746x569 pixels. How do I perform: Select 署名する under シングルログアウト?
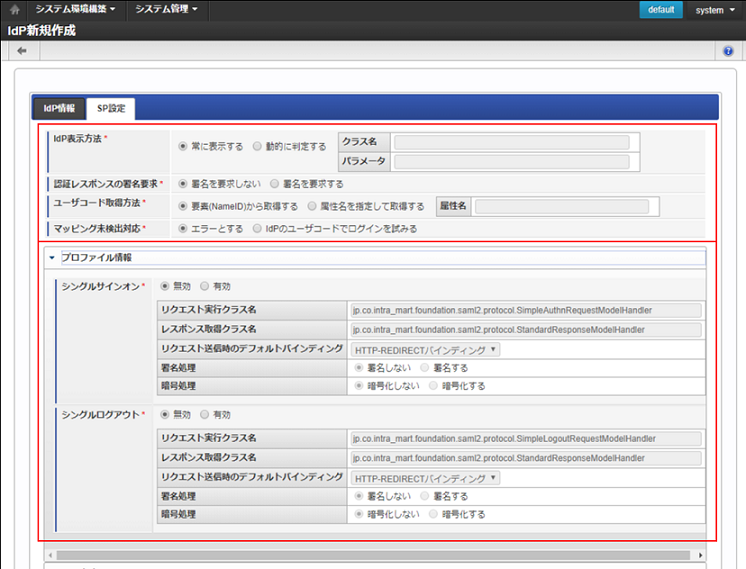(x=424, y=496)
